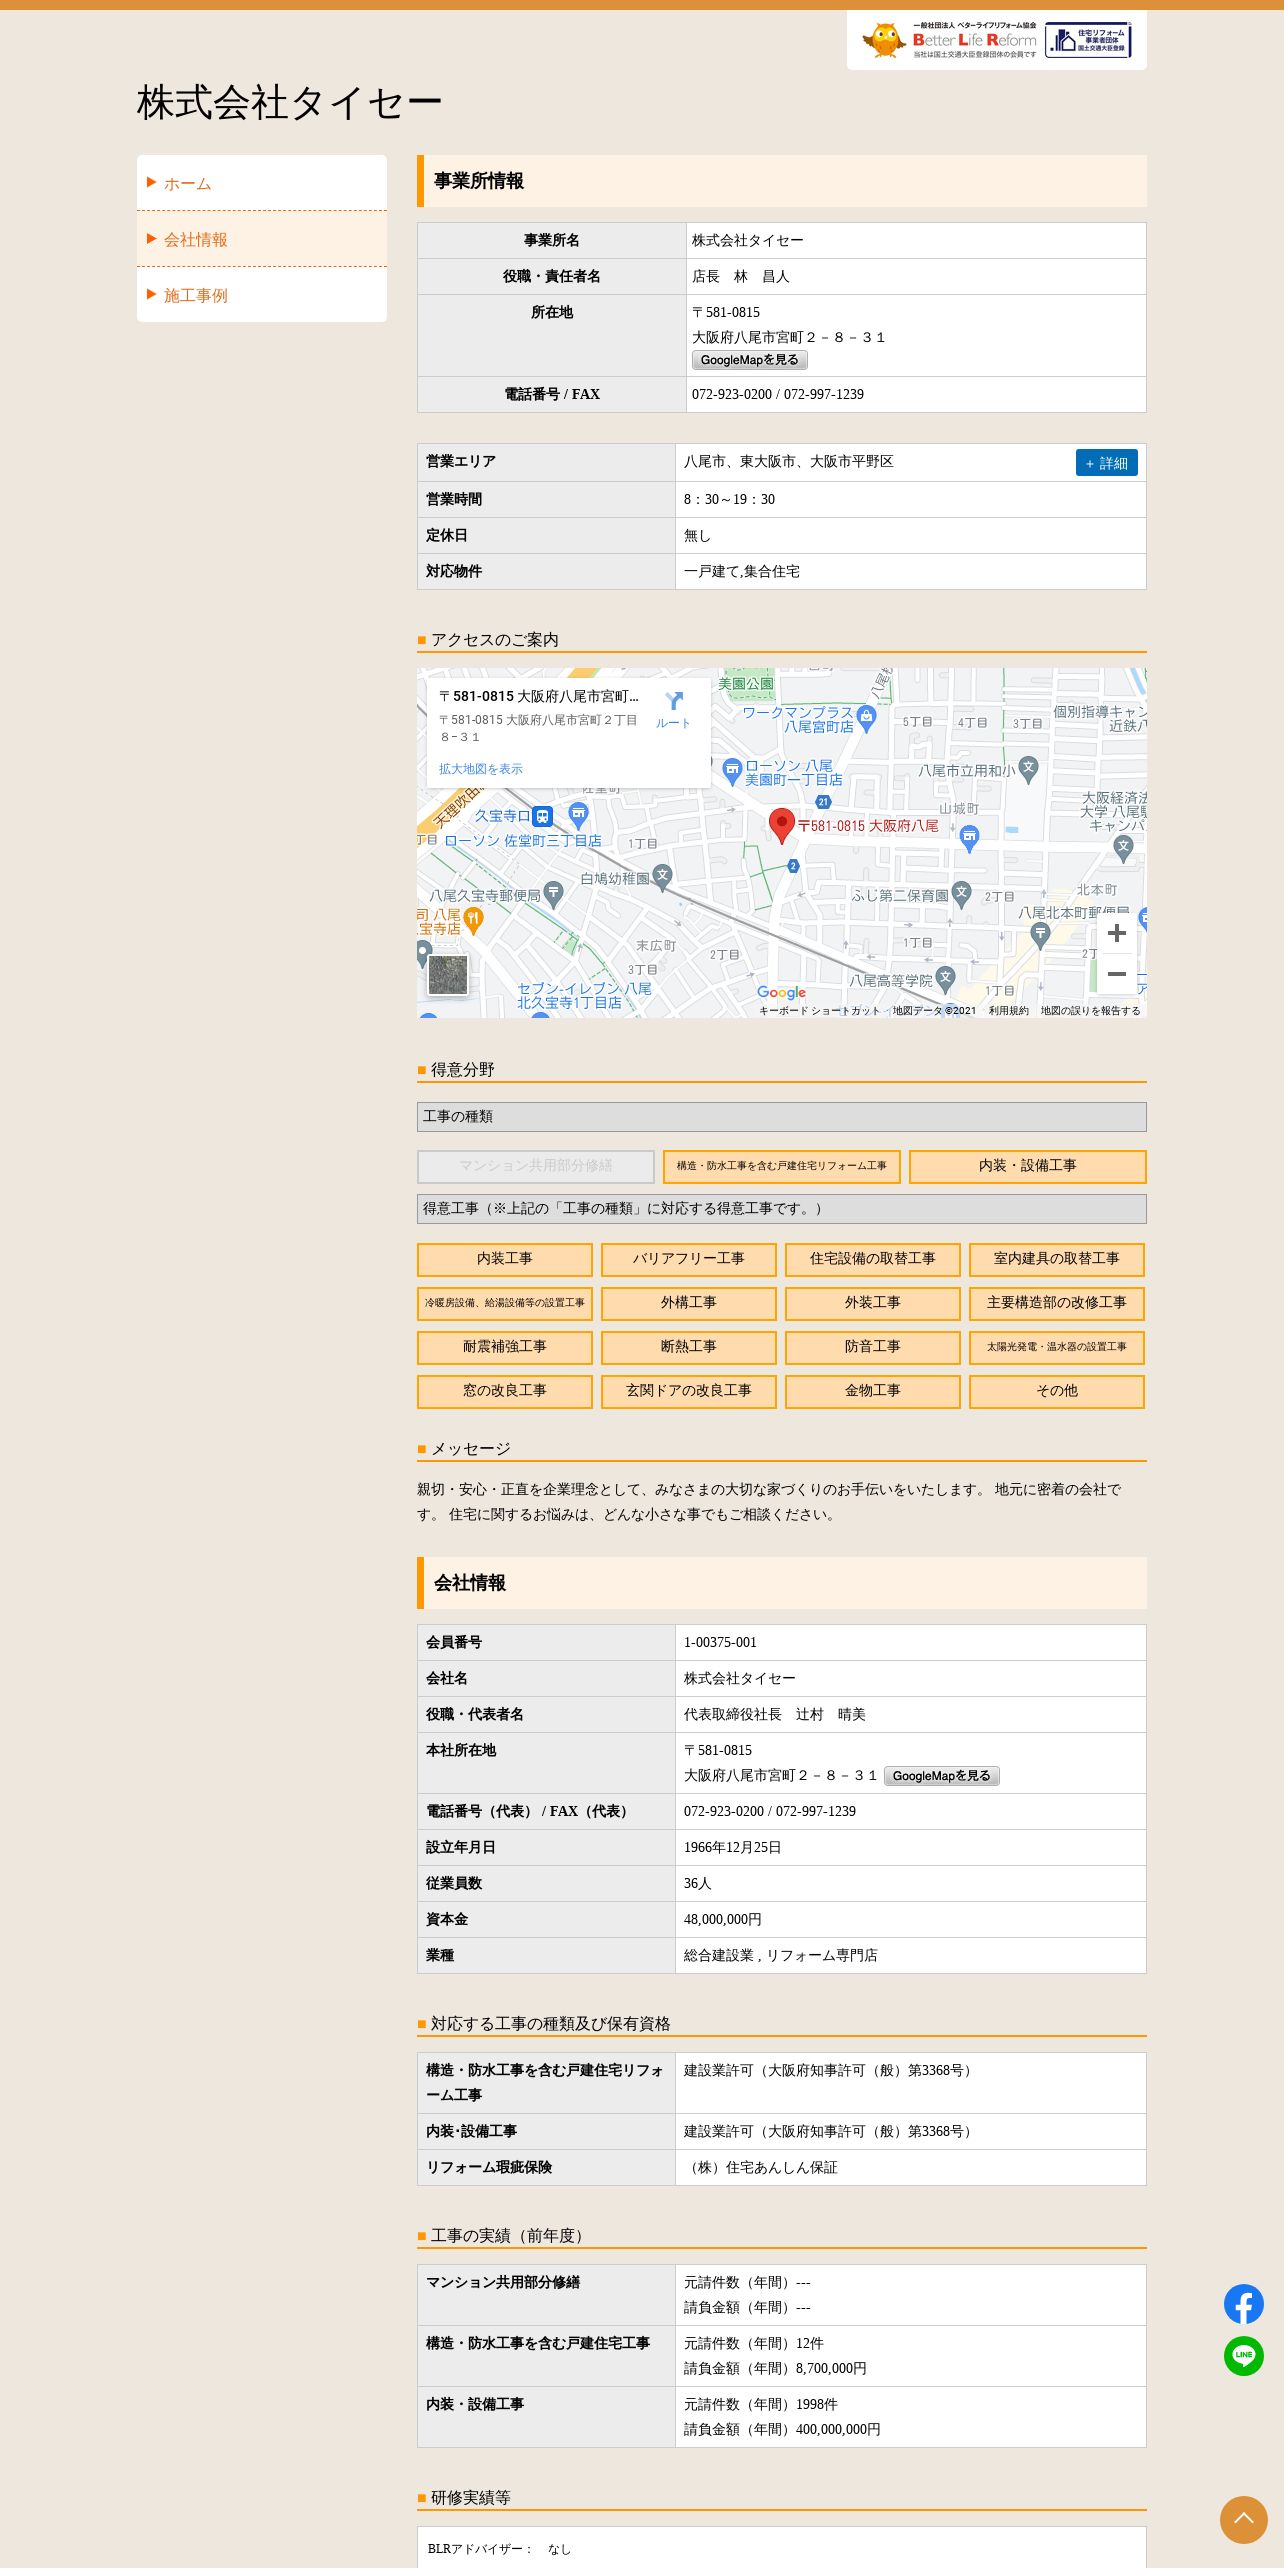Click the 冷暖房設備、給湯設備等の設置工事 tag
Screen dimensions: 1284x2568
point(505,1303)
